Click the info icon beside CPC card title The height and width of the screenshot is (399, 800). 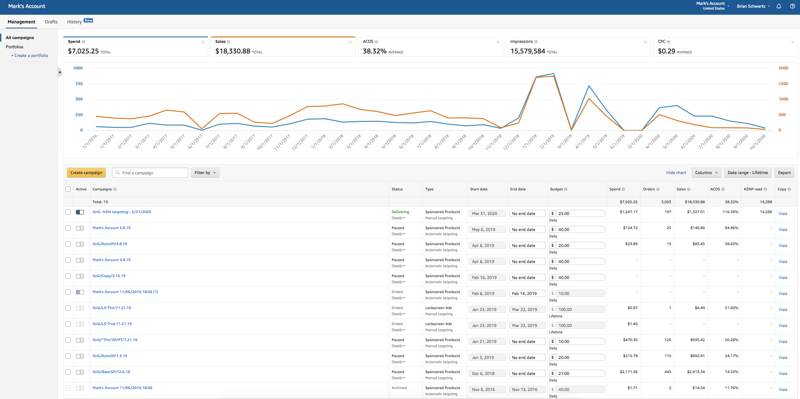tap(668, 41)
